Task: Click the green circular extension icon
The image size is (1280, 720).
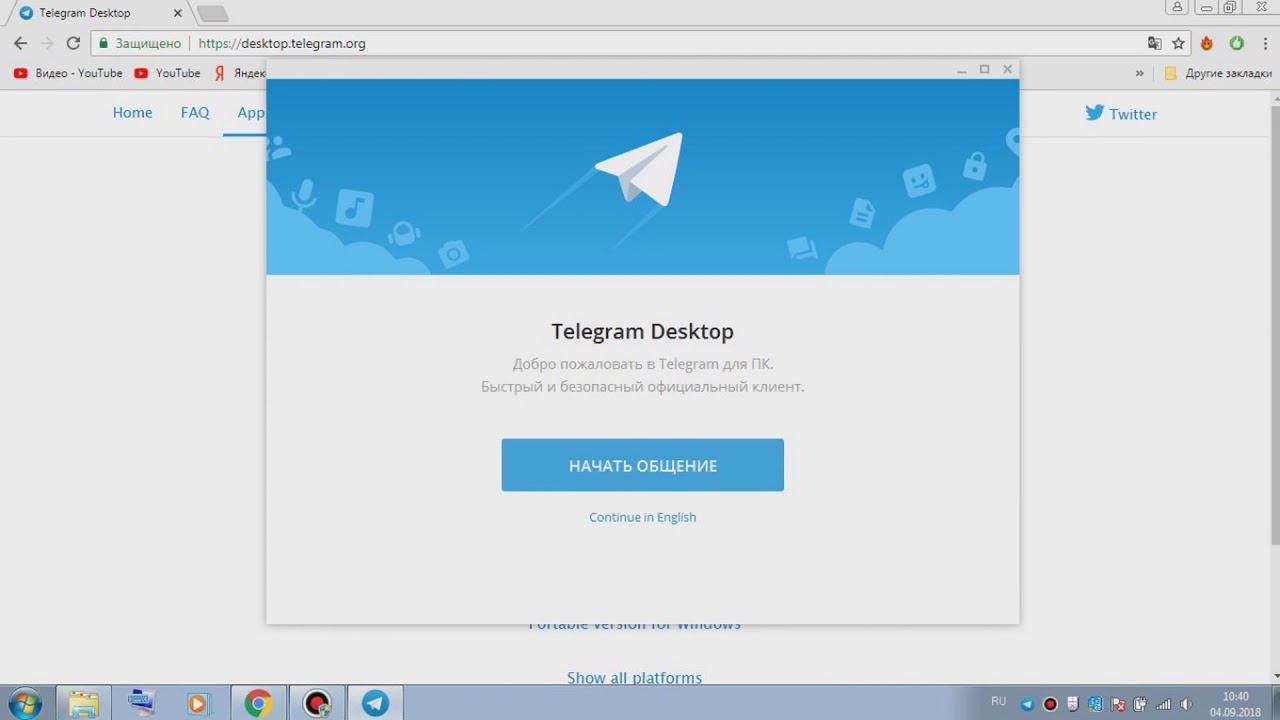Action: pos(1237,44)
